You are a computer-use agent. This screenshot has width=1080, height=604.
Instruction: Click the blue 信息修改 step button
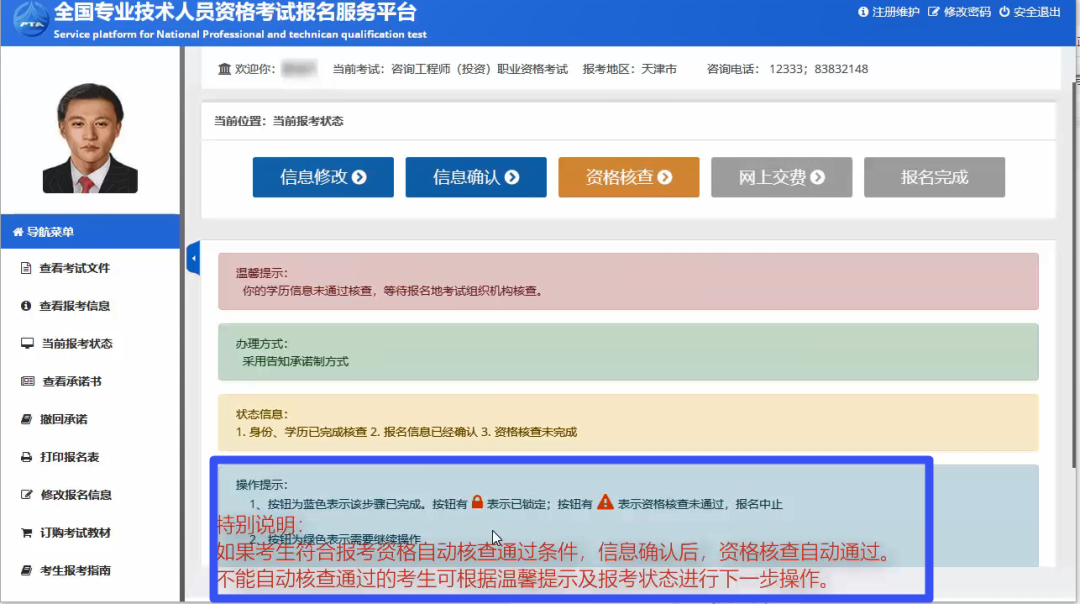pyautogui.click(x=323, y=177)
